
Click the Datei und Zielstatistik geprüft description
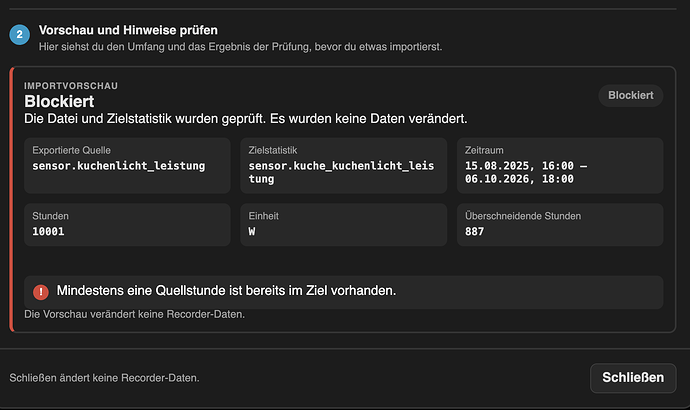[x=246, y=119]
